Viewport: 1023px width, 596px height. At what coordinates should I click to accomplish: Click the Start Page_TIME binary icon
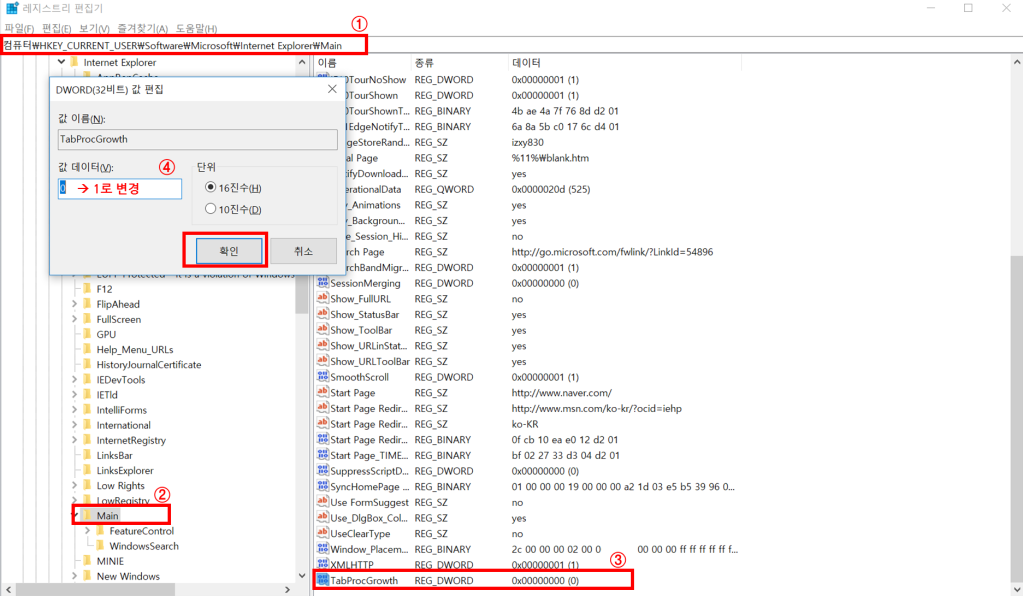pos(322,454)
